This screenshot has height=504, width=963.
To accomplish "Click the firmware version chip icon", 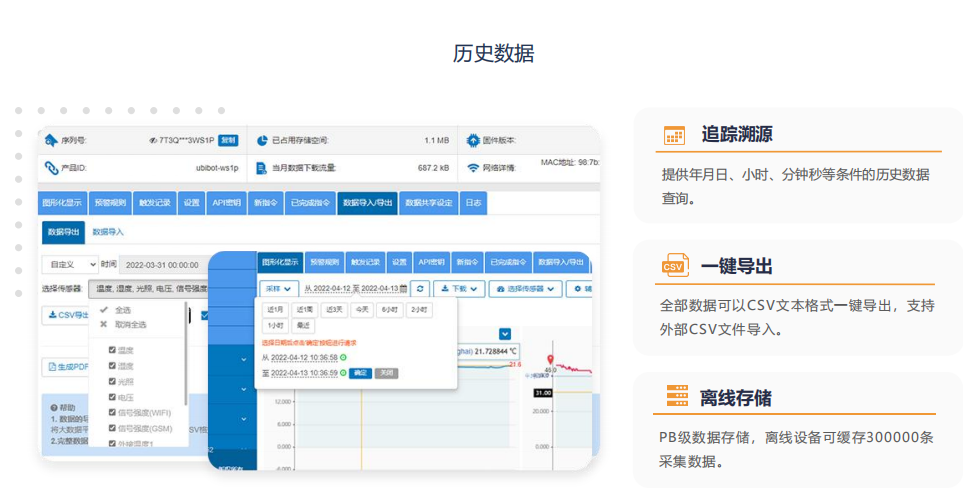I will coord(472,141).
